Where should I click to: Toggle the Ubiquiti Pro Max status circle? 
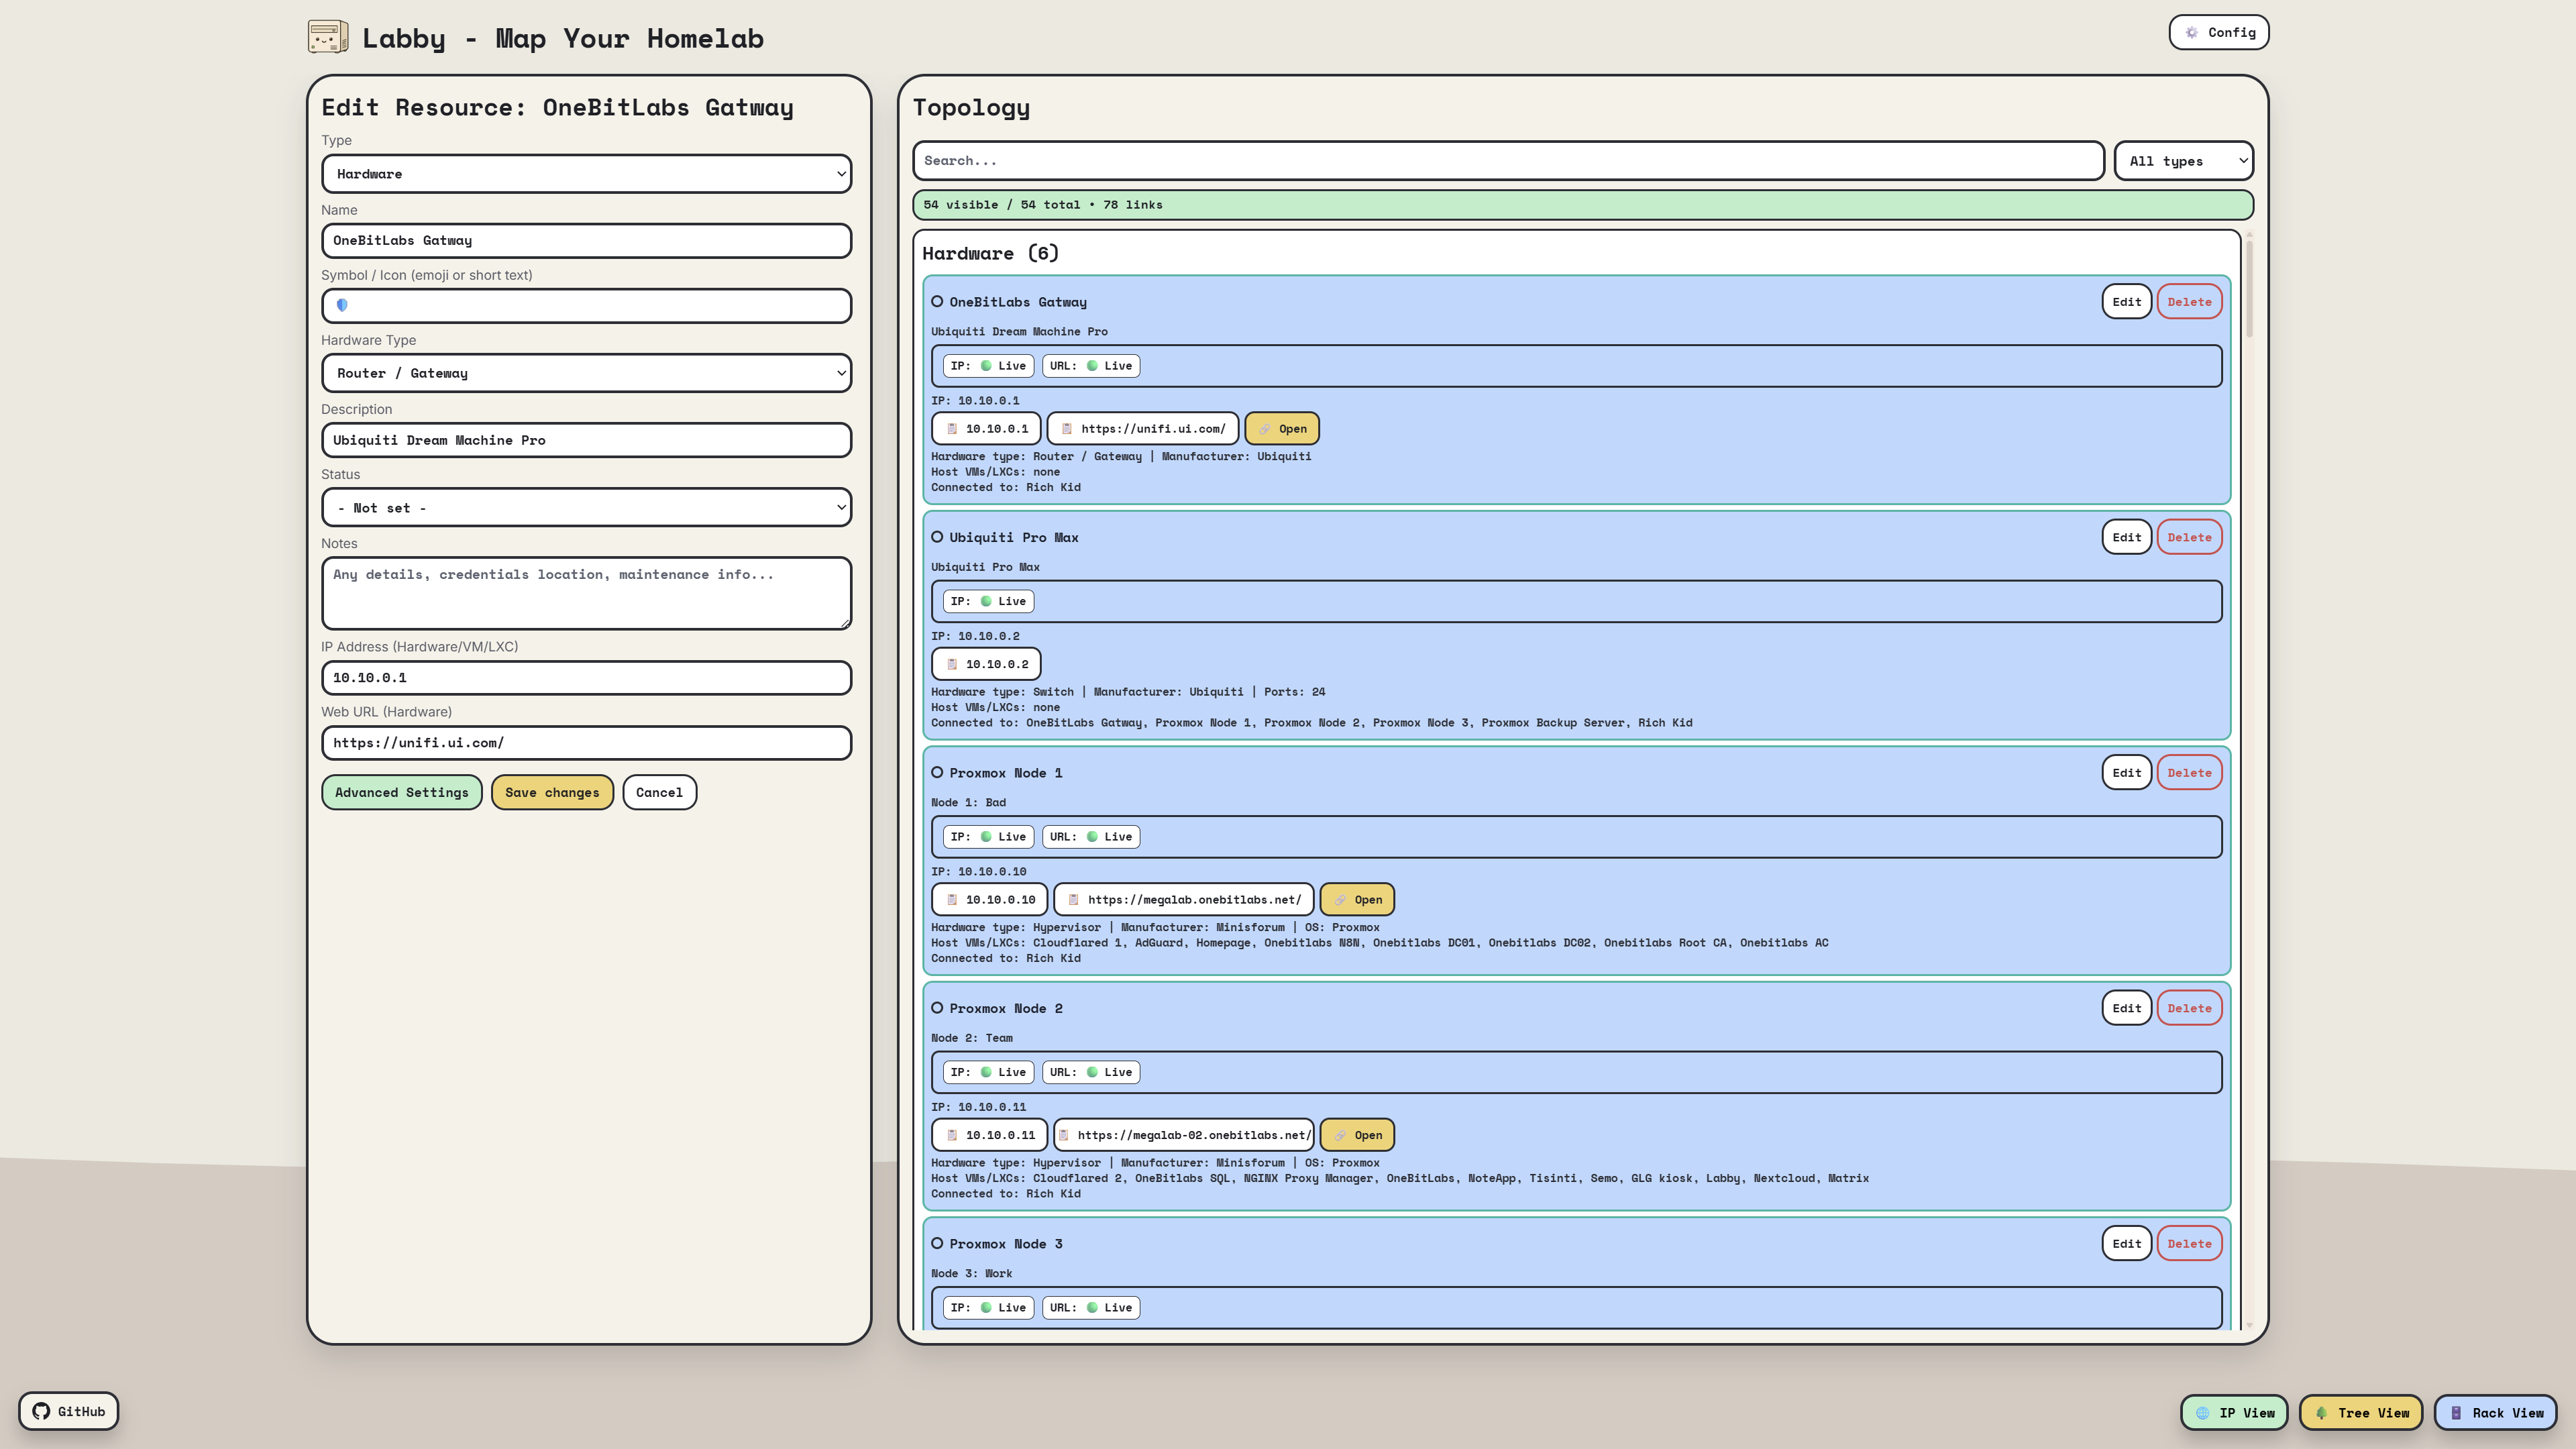click(x=937, y=537)
